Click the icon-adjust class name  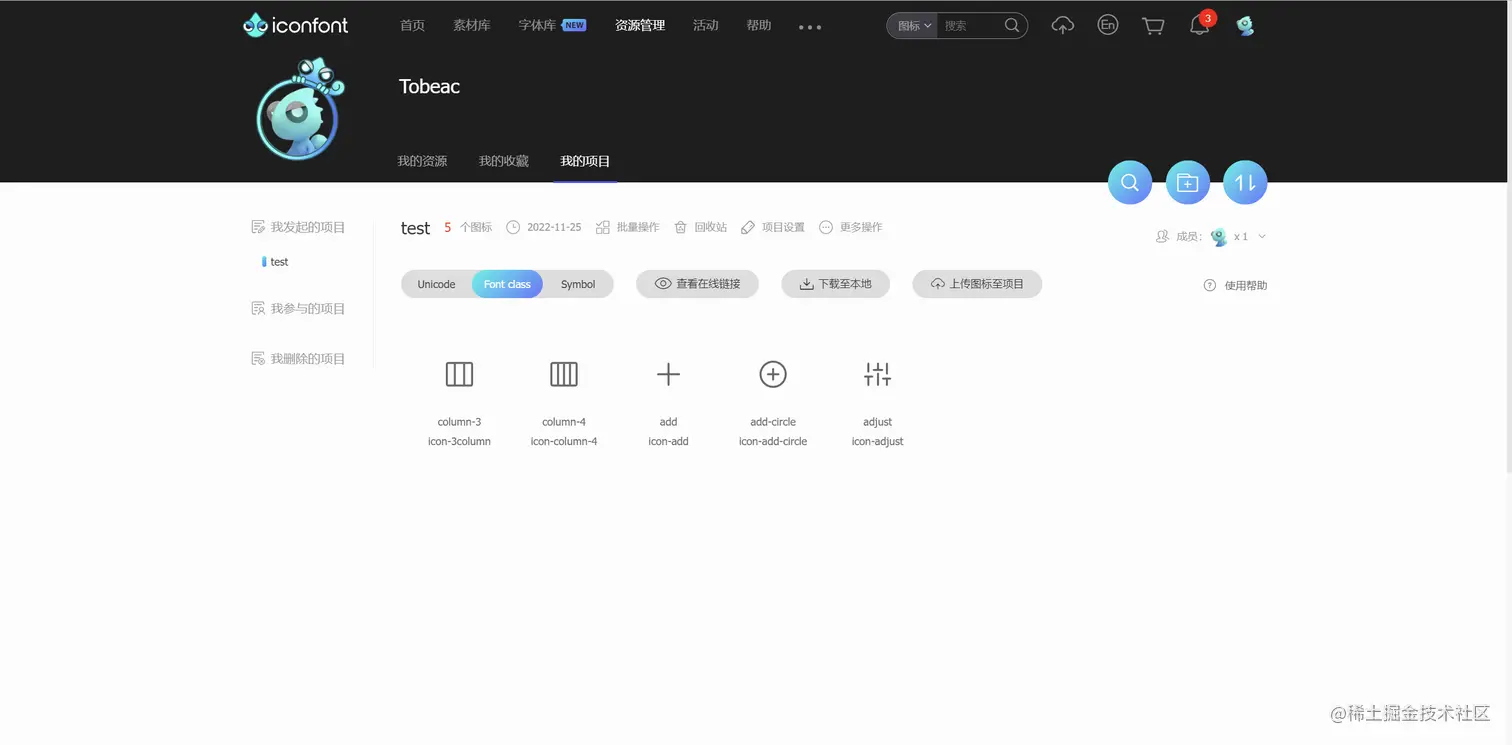click(x=877, y=441)
